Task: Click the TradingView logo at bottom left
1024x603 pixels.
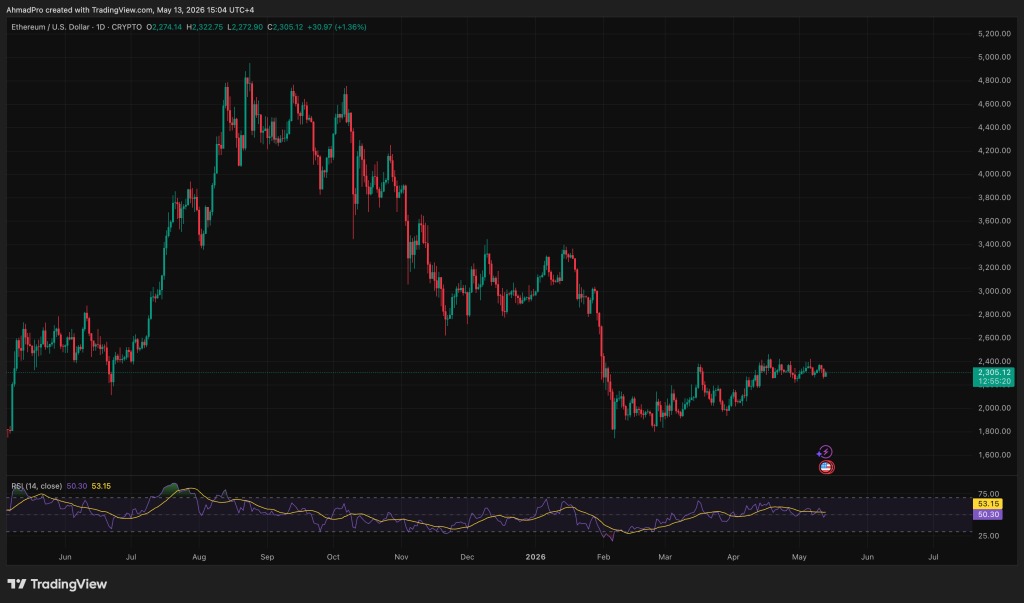Action: pos(57,584)
